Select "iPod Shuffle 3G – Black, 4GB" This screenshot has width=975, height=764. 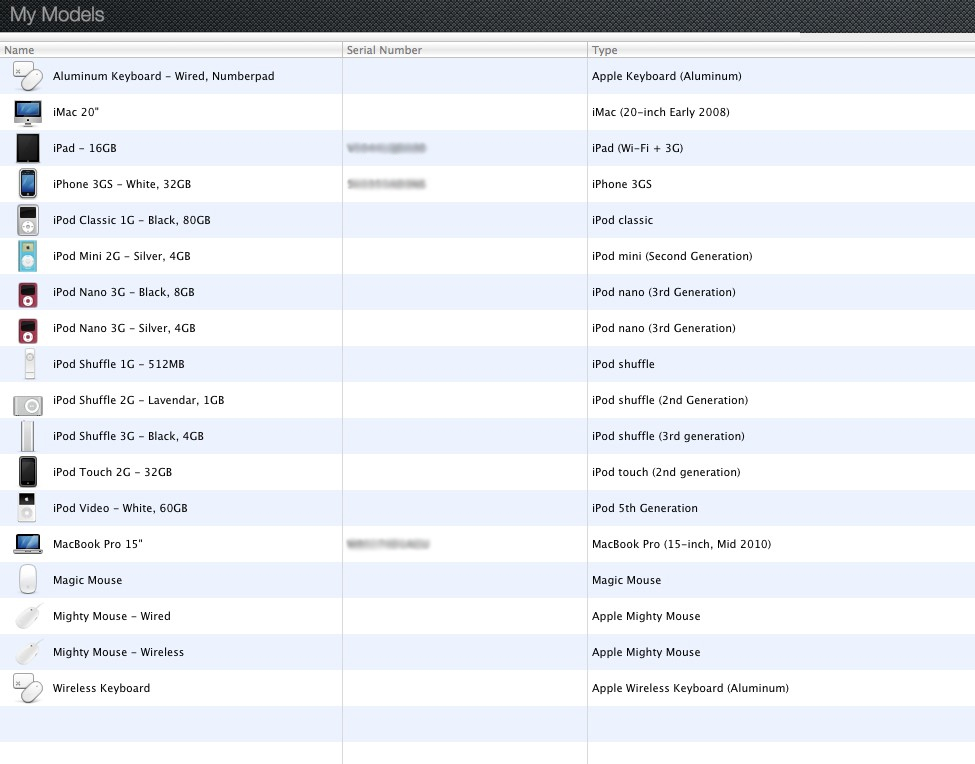[128, 436]
